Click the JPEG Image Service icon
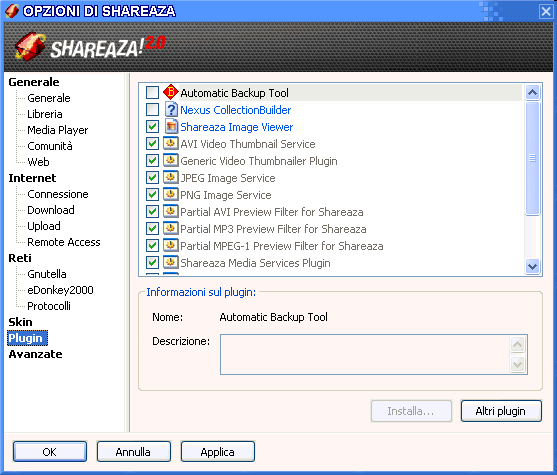Image resolution: width=557 pixels, height=475 pixels. (x=171, y=178)
